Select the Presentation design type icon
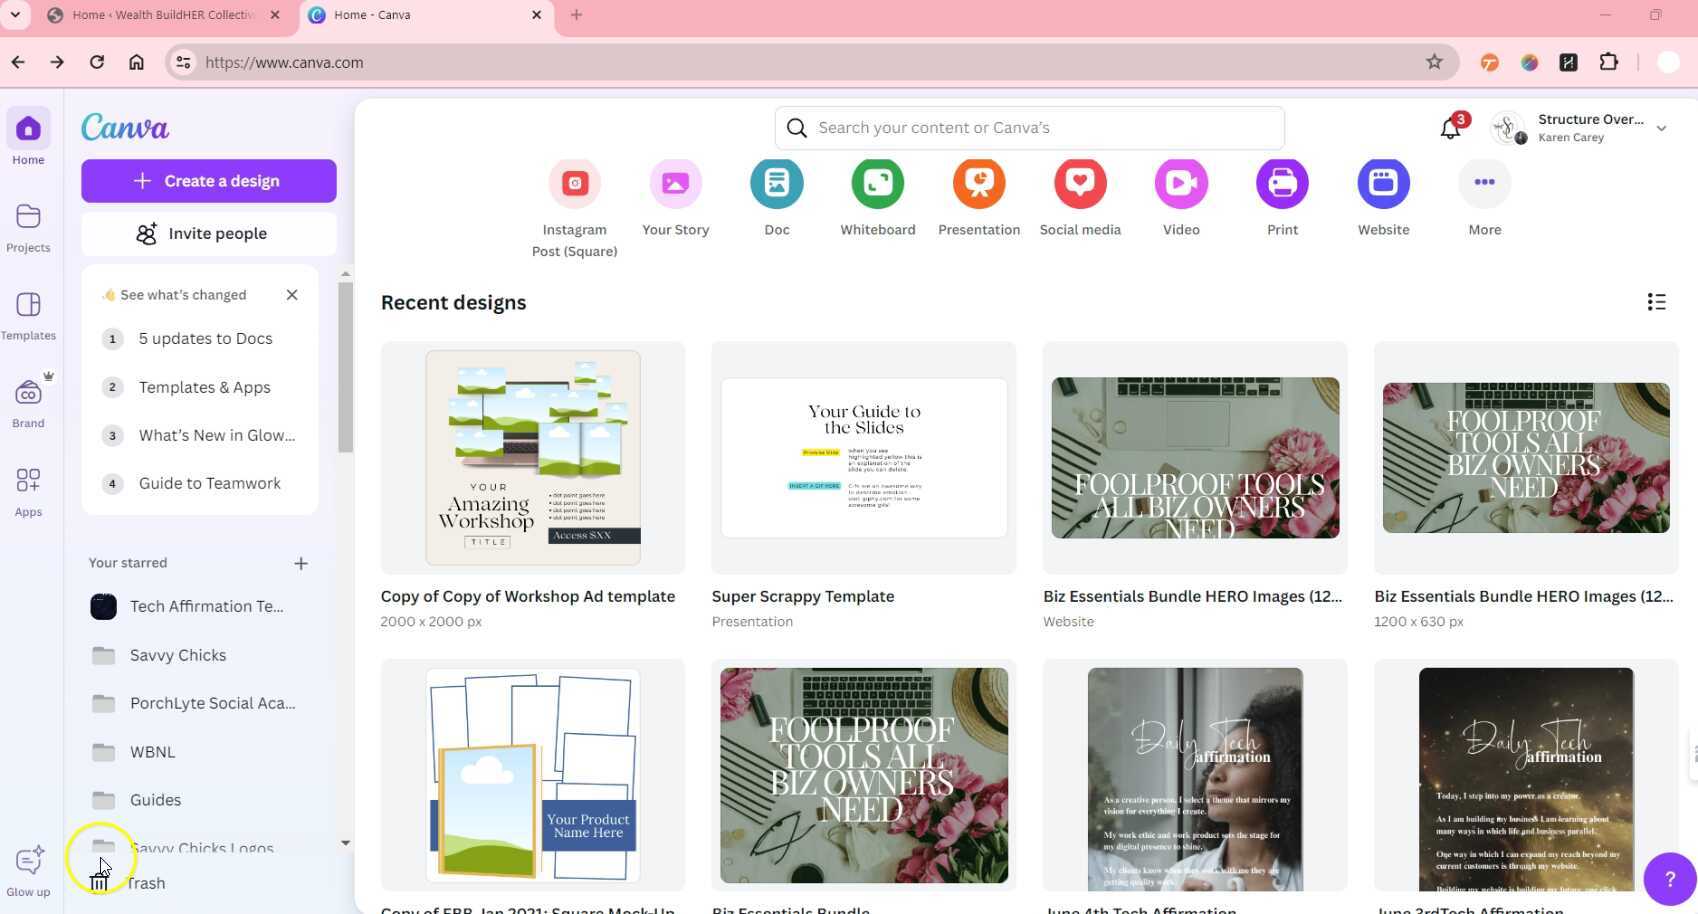1698x914 pixels. (x=978, y=184)
